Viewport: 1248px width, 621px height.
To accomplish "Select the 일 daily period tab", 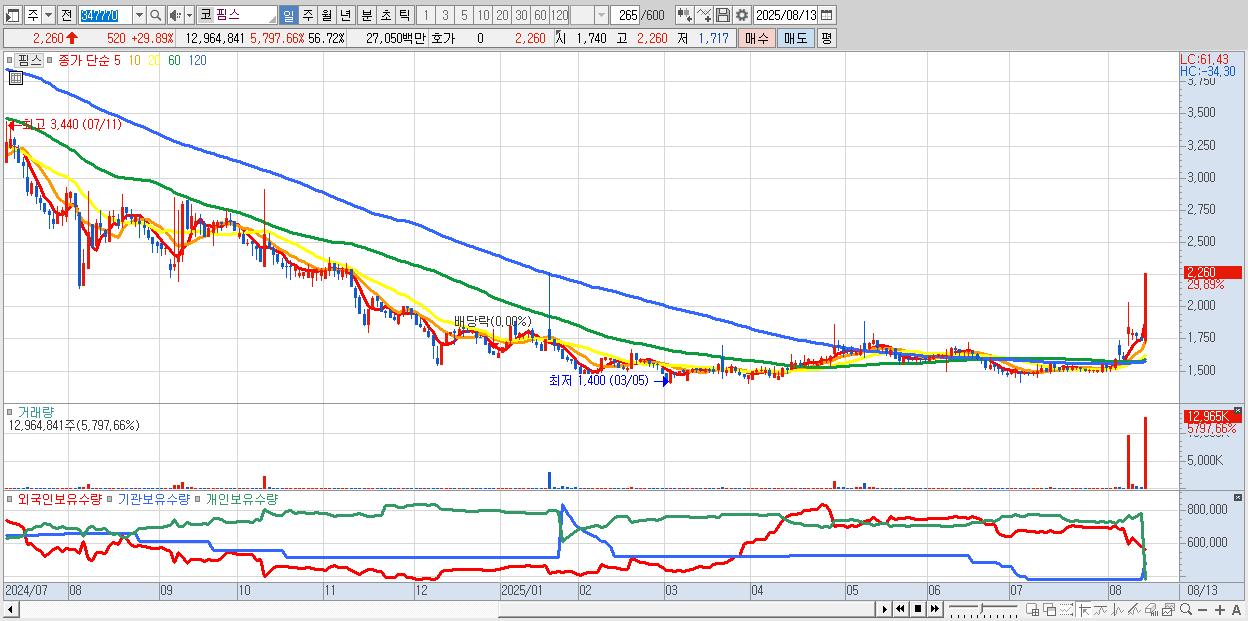I will (x=288, y=15).
